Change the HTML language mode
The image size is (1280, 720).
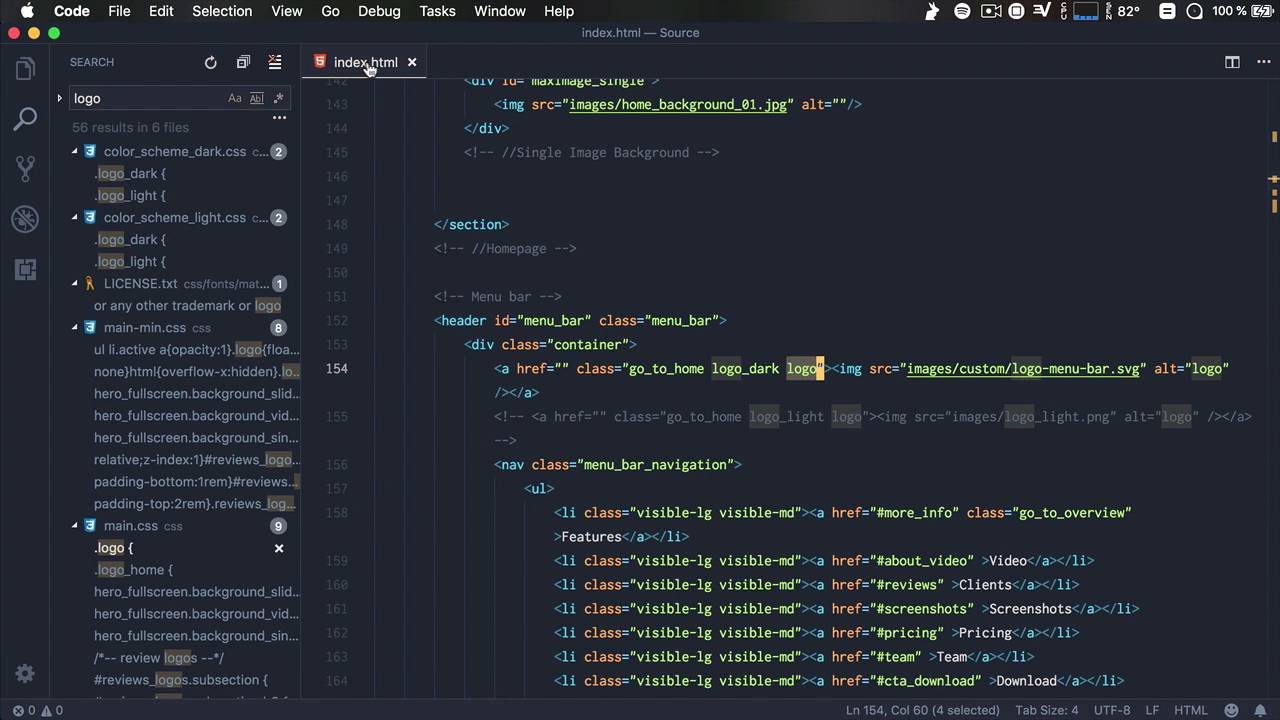[1190, 710]
